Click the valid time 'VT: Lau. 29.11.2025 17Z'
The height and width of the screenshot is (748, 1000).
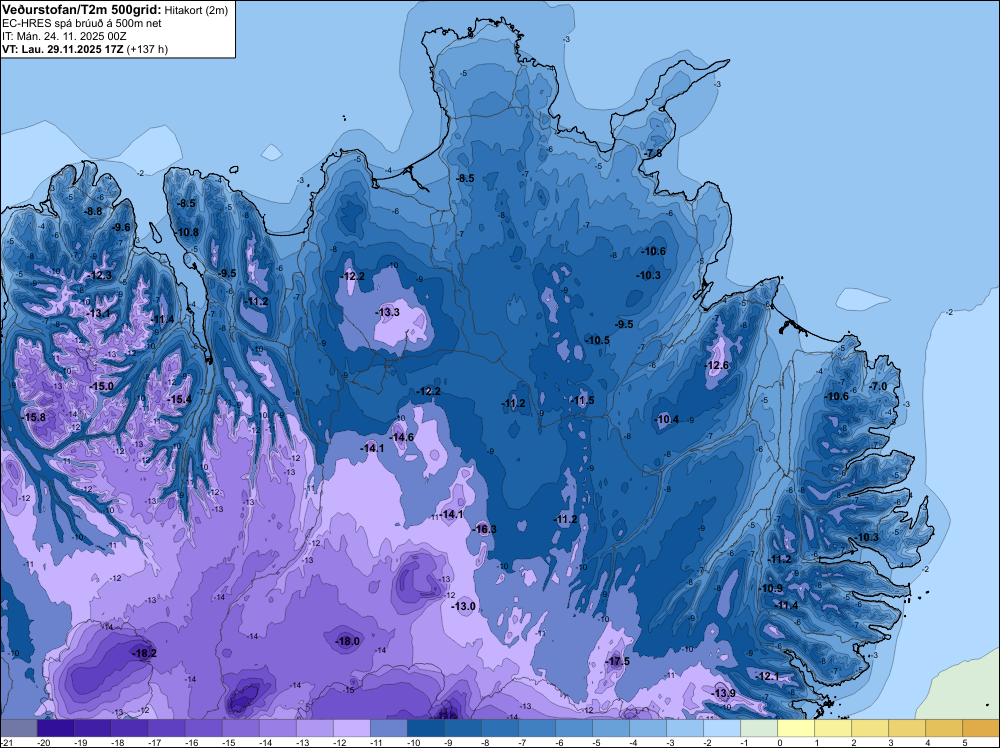point(62,49)
